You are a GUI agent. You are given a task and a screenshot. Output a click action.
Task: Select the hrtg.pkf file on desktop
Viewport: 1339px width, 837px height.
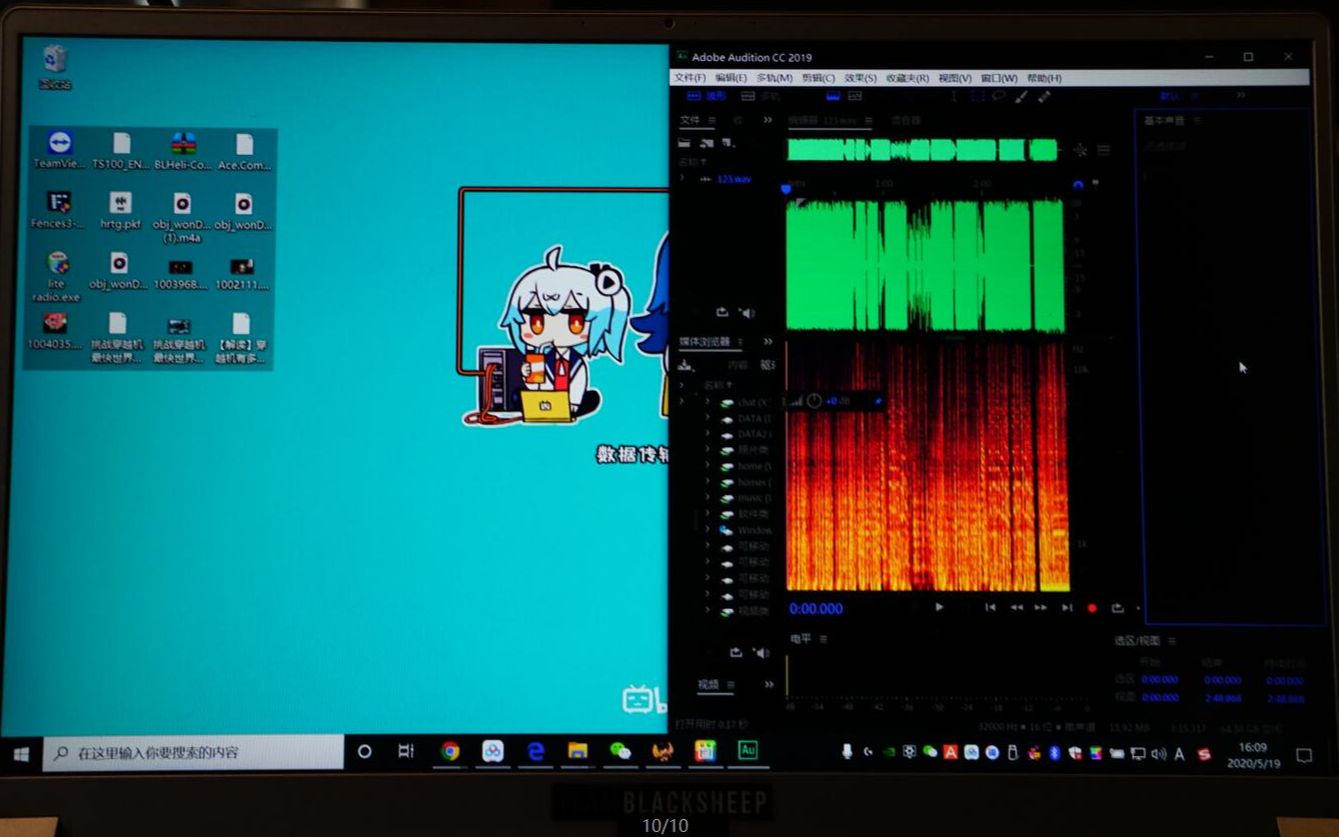pyautogui.click(x=120, y=210)
